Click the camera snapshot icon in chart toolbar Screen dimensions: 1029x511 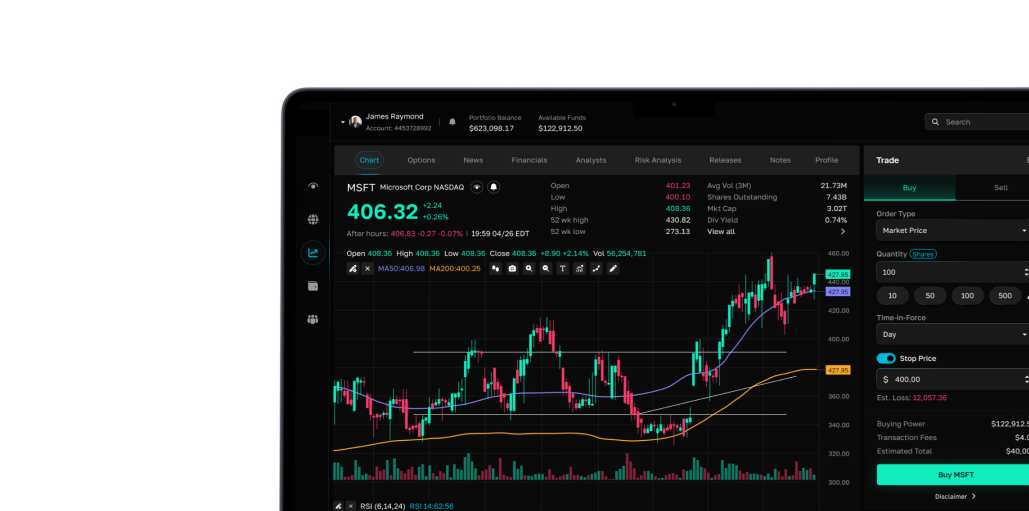click(x=512, y=268)
